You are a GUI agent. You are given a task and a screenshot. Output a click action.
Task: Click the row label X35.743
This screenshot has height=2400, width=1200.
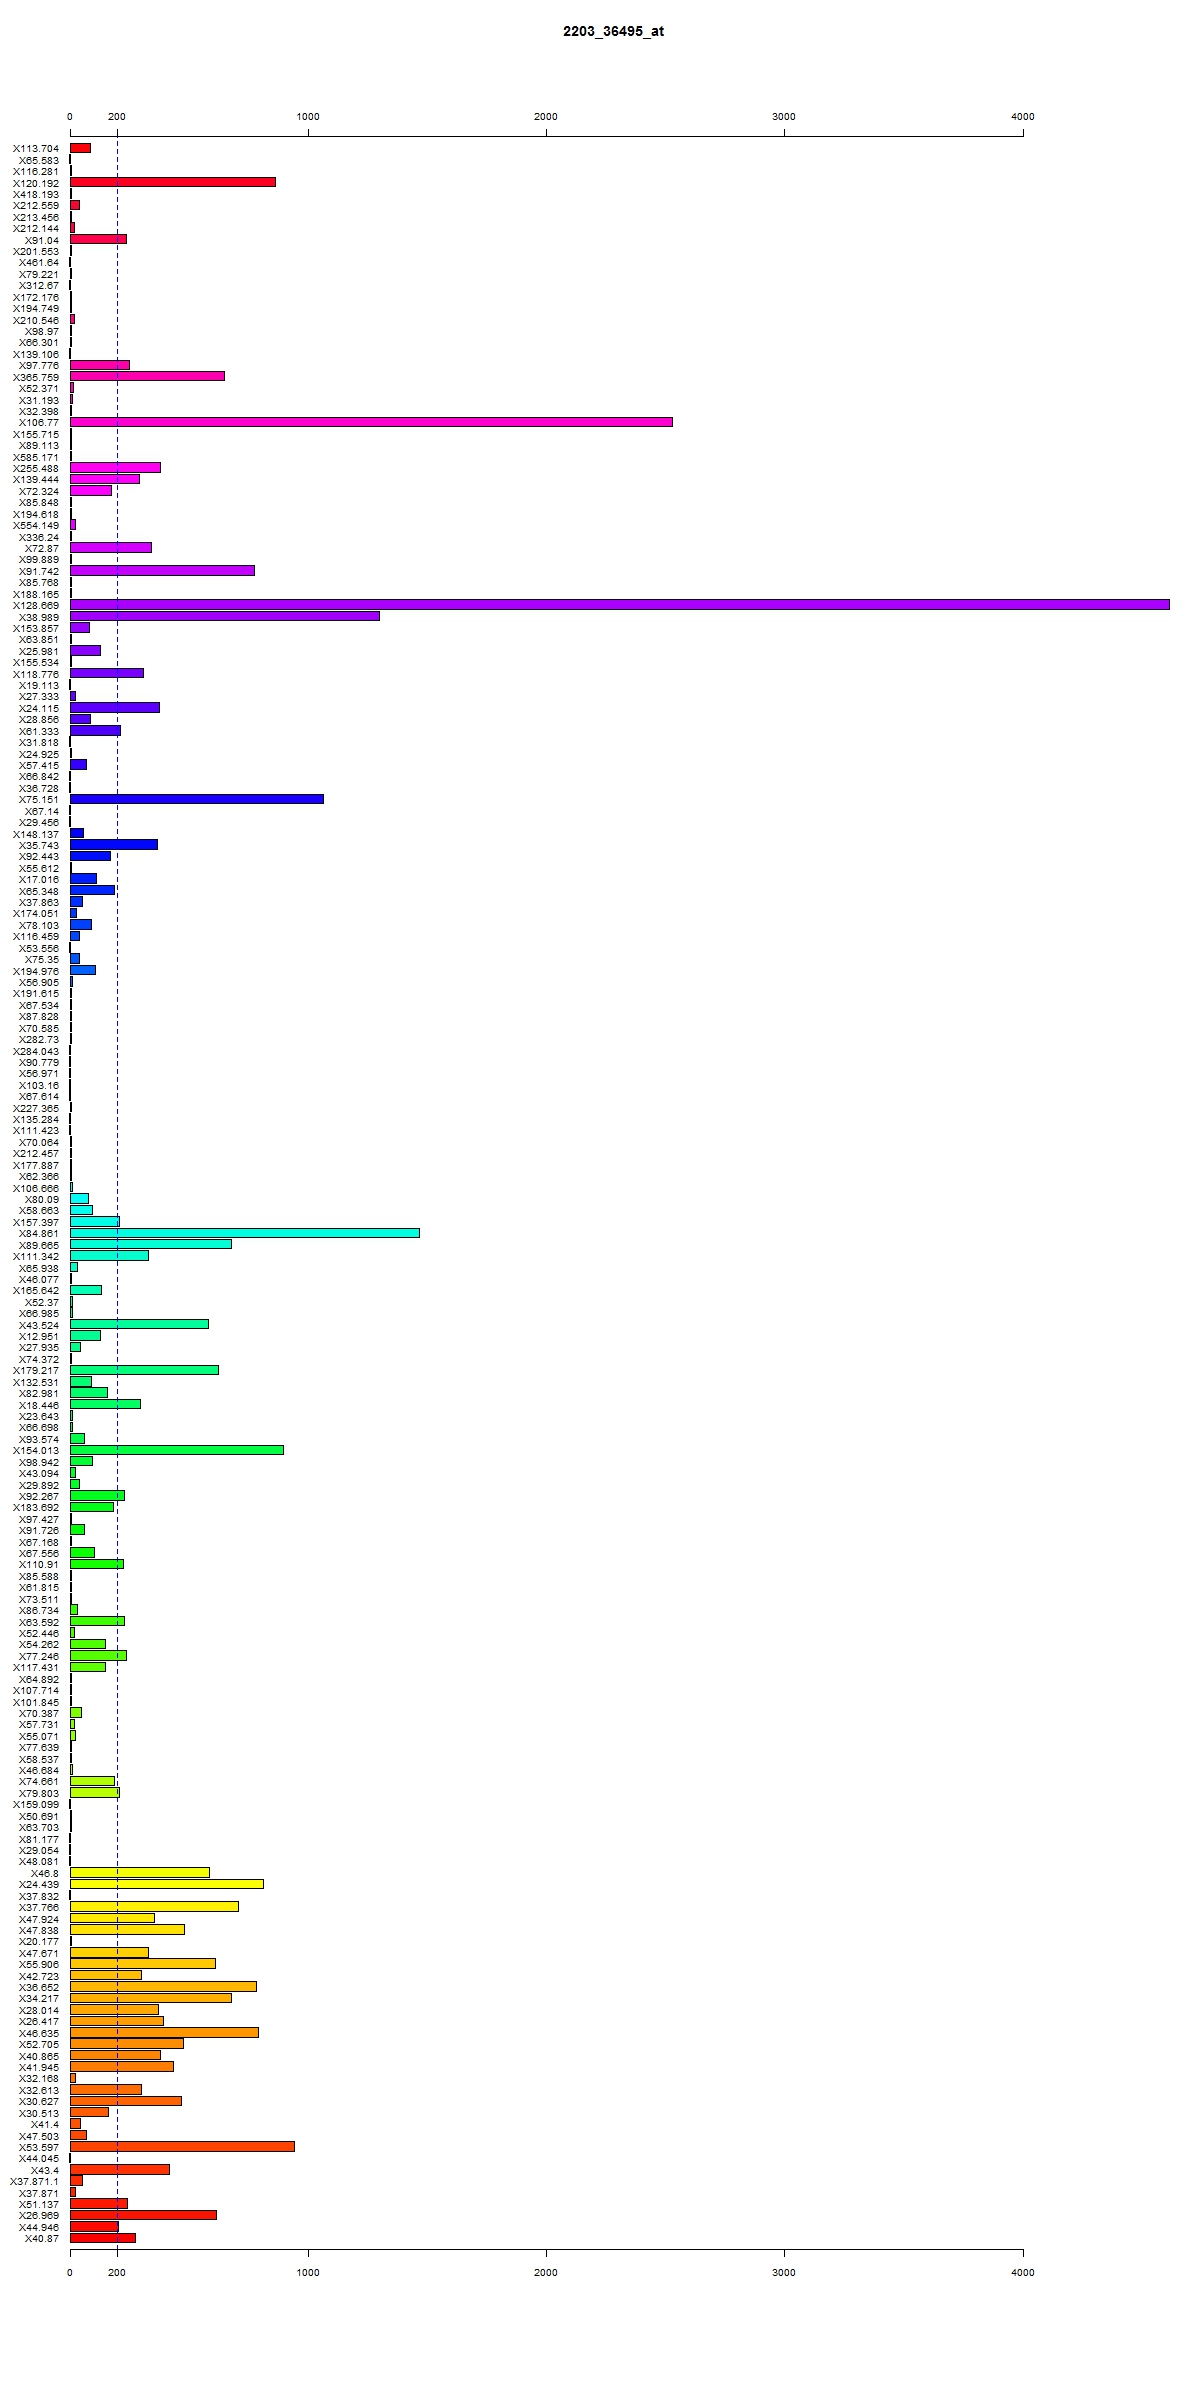tap(39, 845)
